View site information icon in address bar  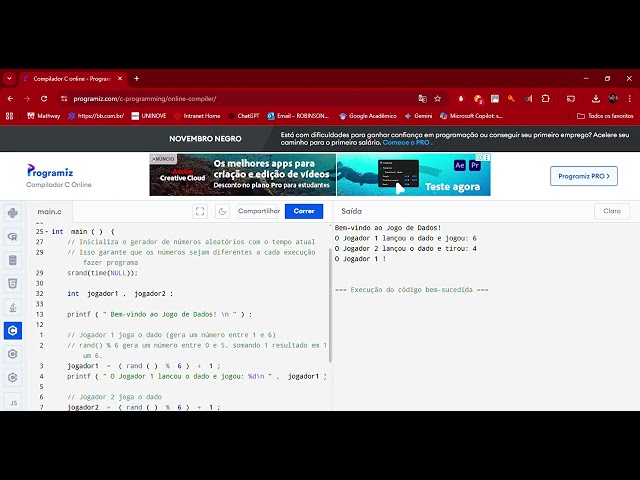pyautogui.click(x=64, y=99)
